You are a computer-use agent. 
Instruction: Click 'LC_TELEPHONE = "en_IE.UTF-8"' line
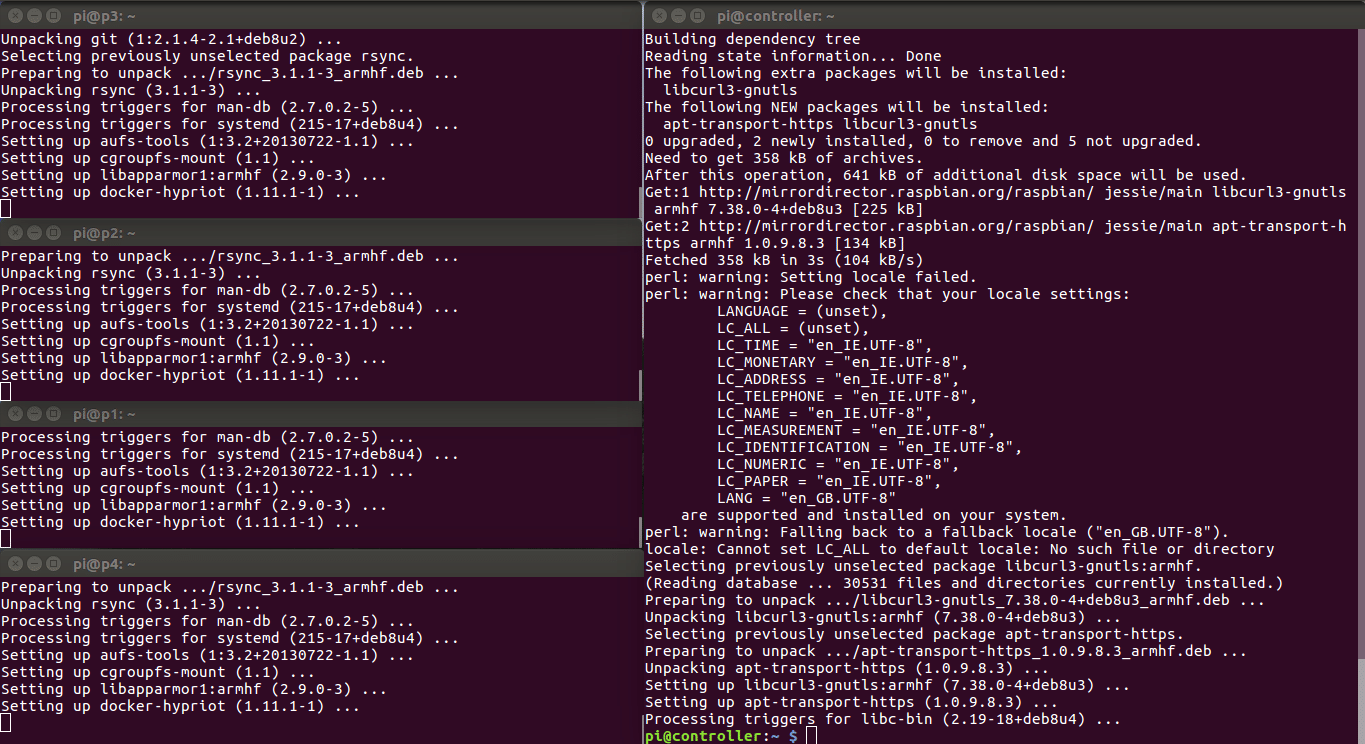847,396
